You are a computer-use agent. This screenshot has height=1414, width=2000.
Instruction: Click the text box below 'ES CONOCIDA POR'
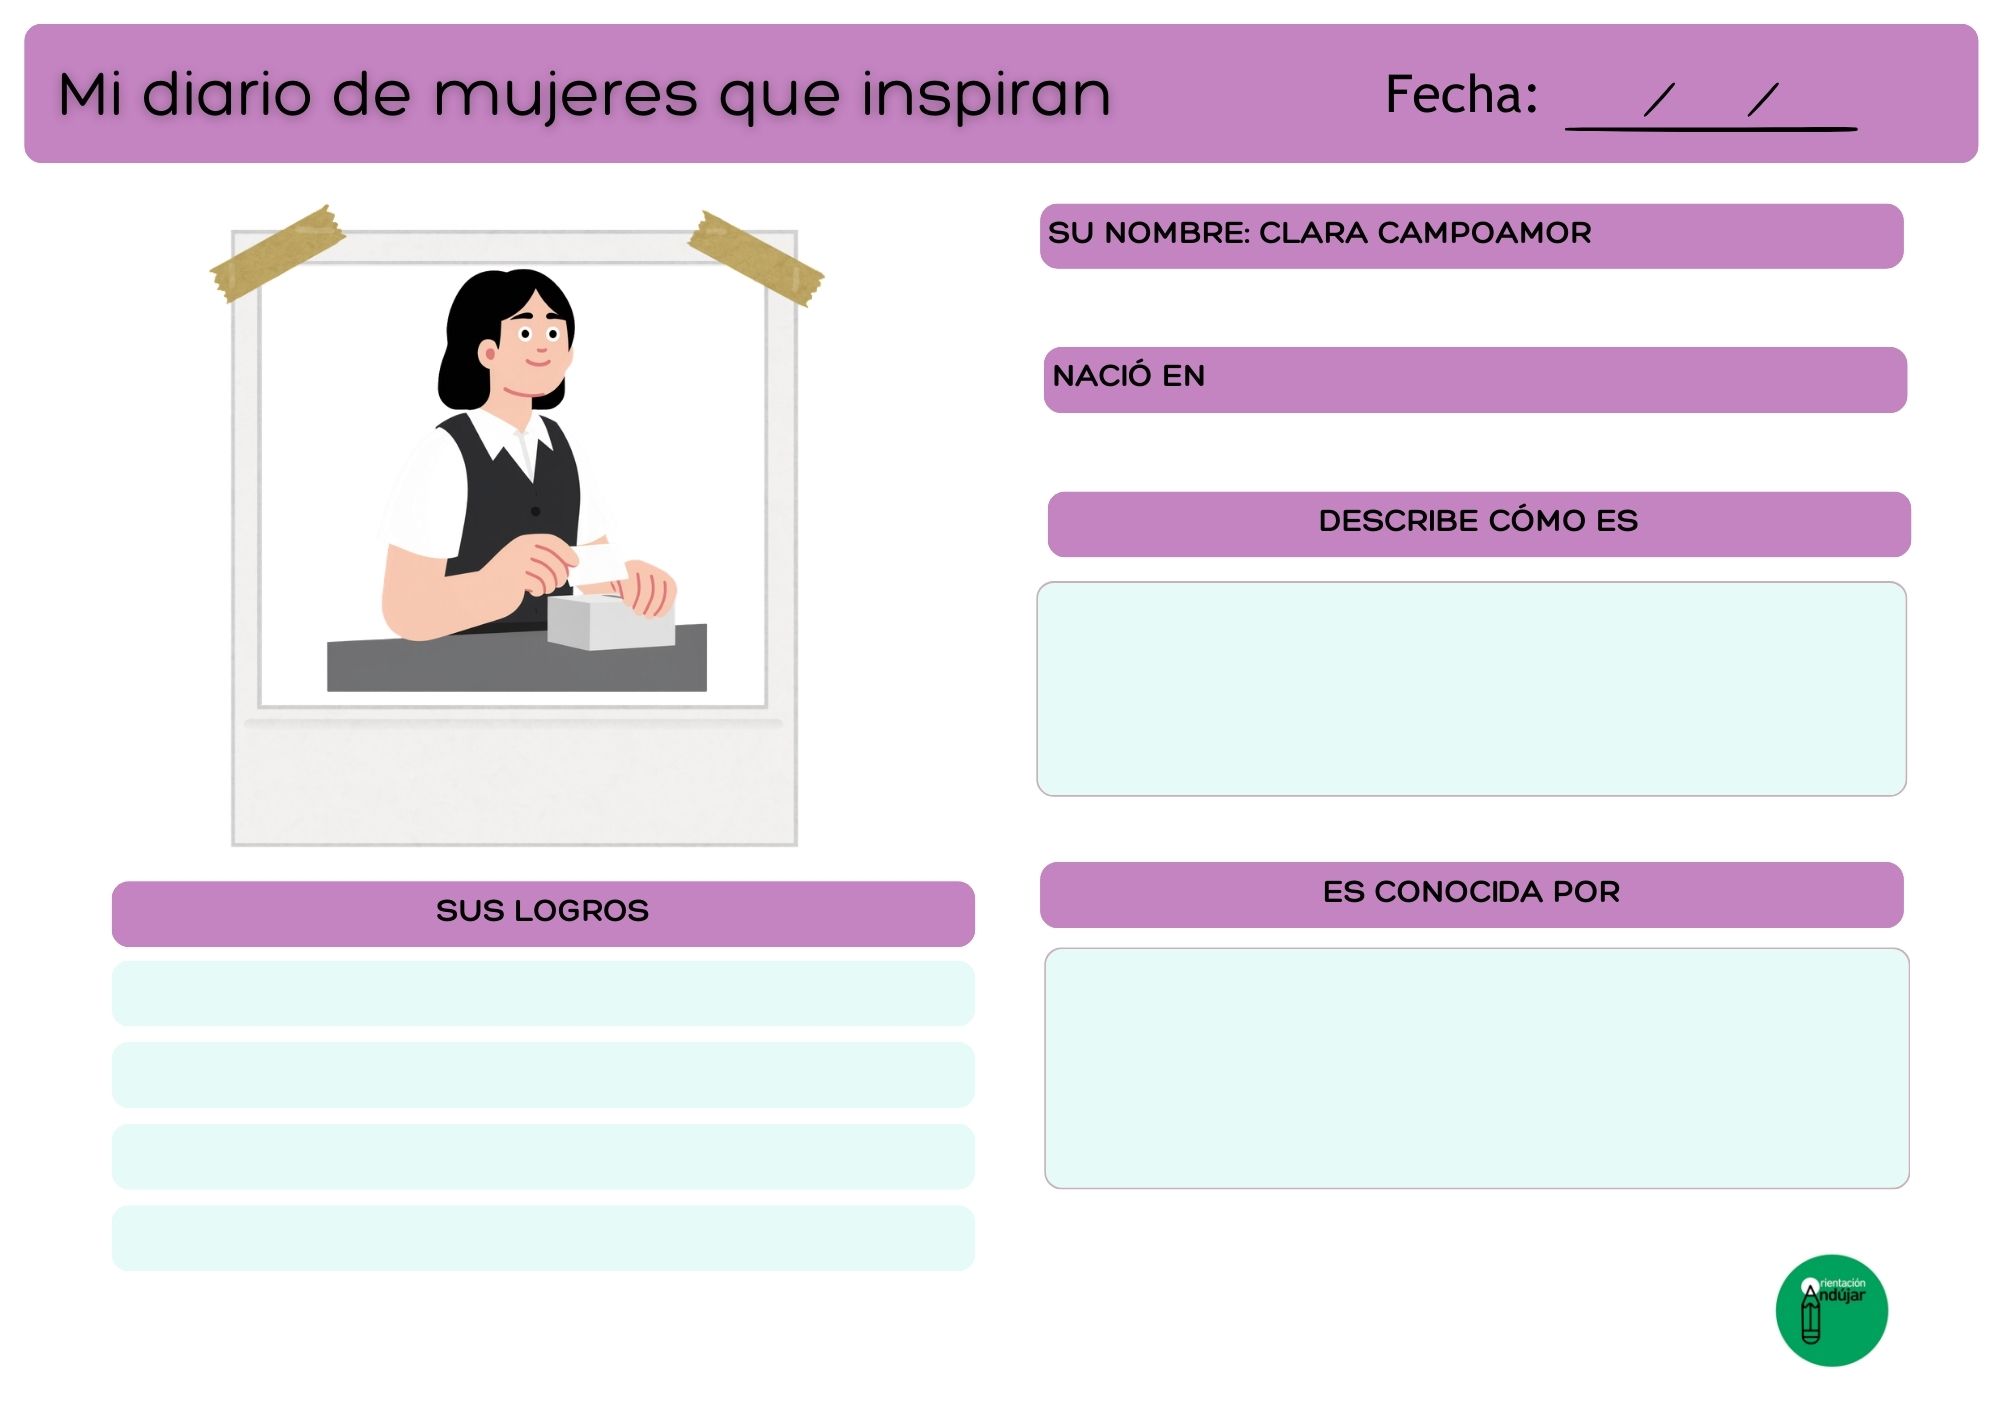click(x=1476, y=1068)
